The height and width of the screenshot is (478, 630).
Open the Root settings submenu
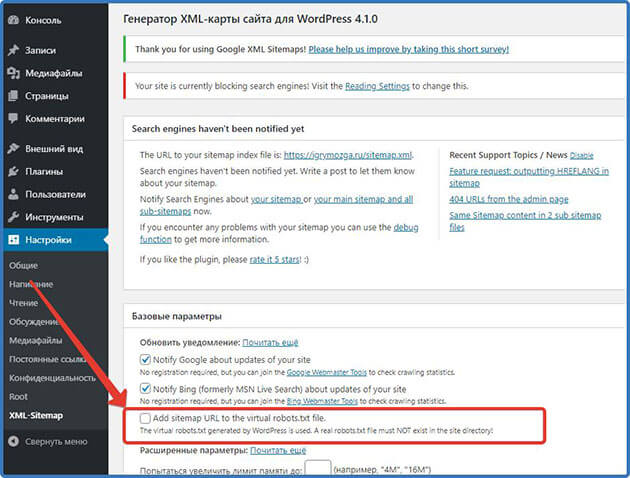(x=18, y=396)
